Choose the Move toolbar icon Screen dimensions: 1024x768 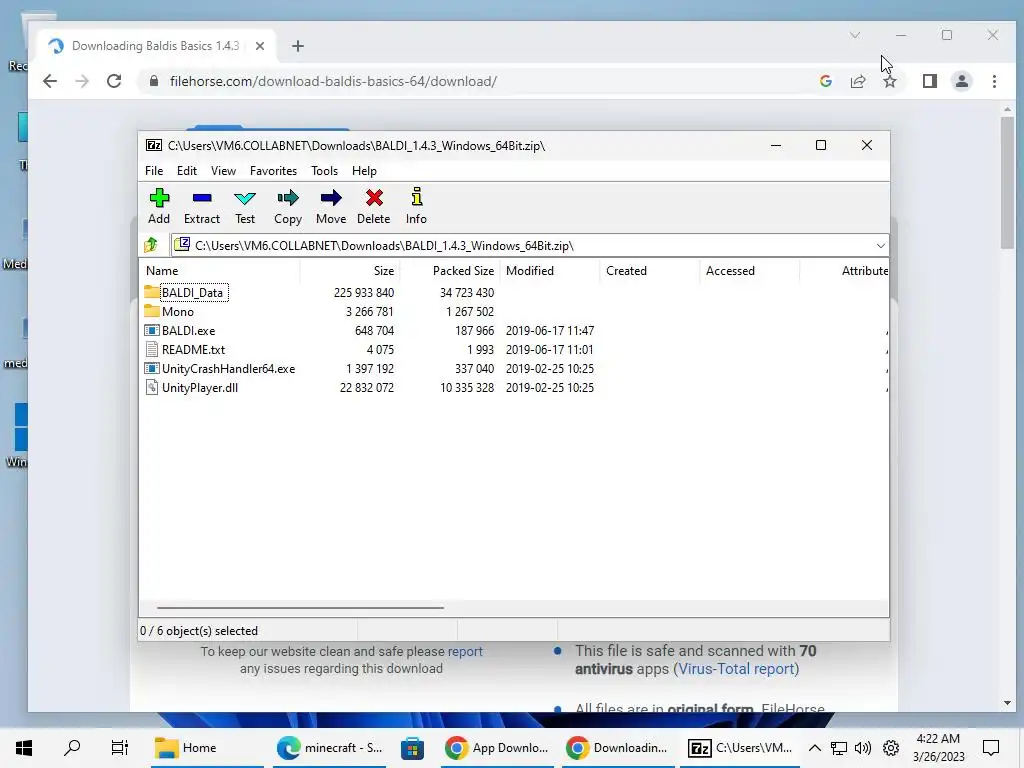tap(331, 206)
